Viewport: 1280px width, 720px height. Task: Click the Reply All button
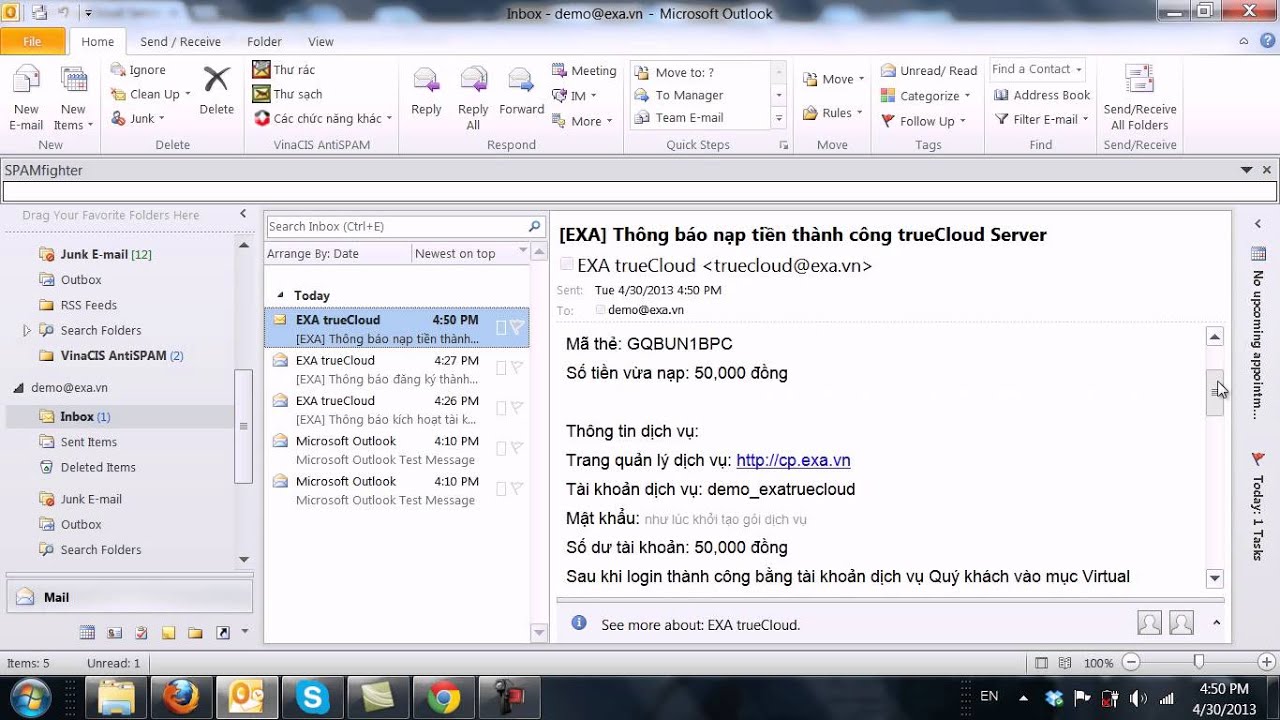click(473, 98)
